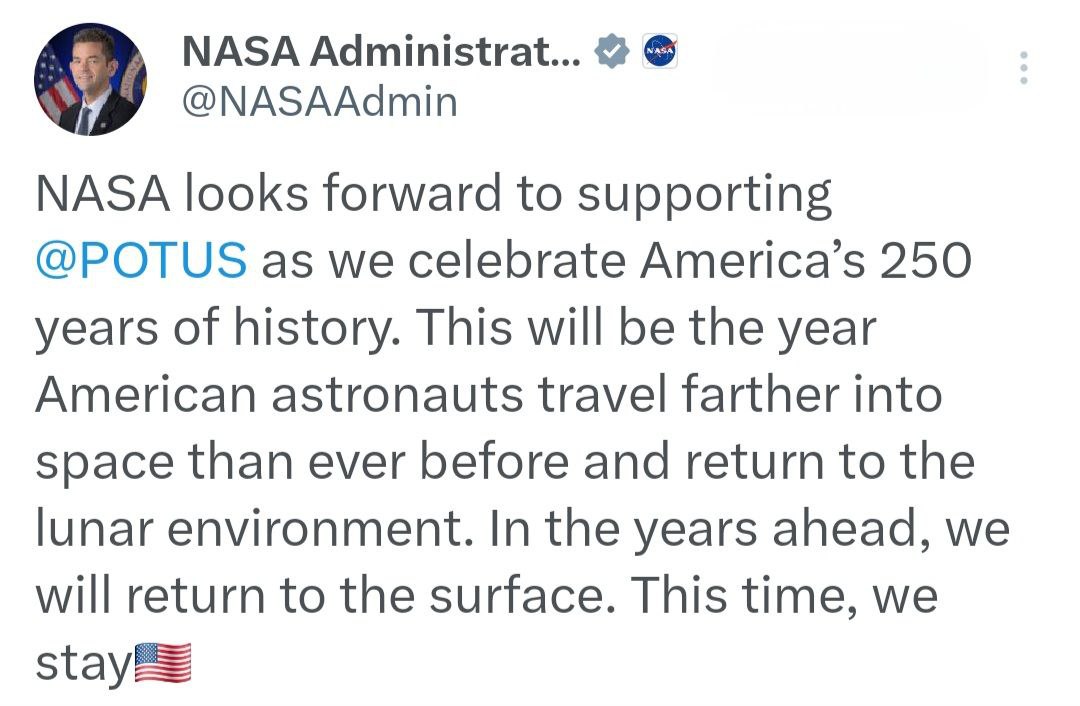
Task: Click the American flag emoji after "stay"
Action: point(163,664)
